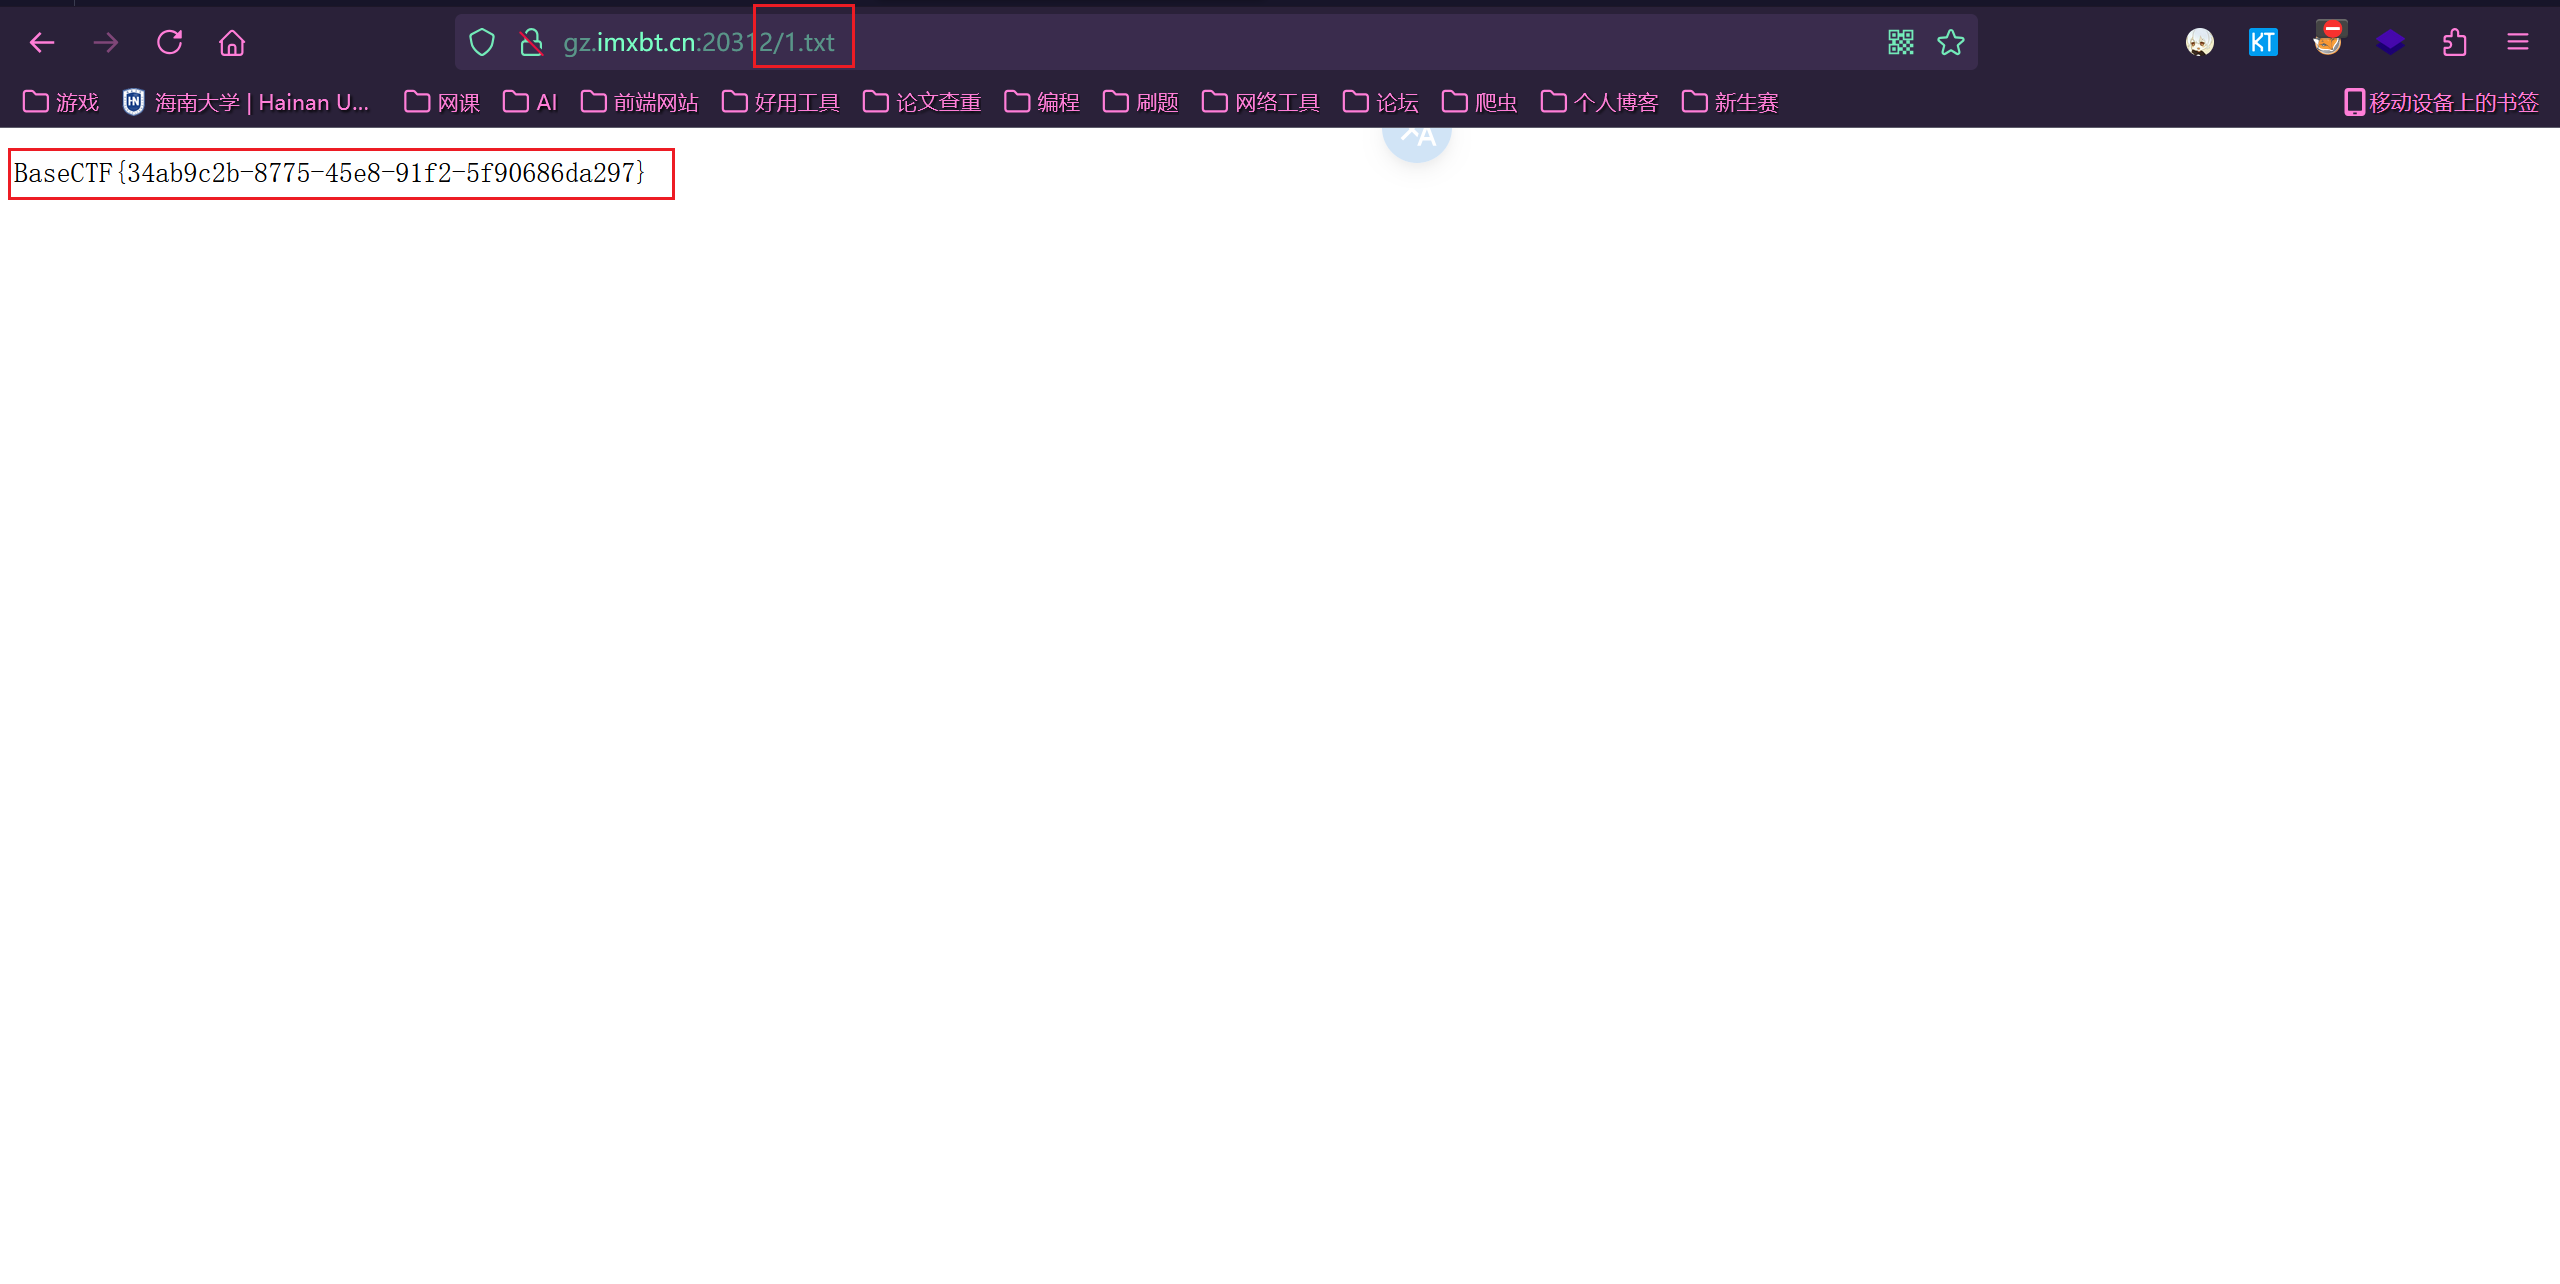Image resolution: width=2560 pixels, height=1284 pixels.
Task: Bookmark this page with the star
Action: 1950,42
